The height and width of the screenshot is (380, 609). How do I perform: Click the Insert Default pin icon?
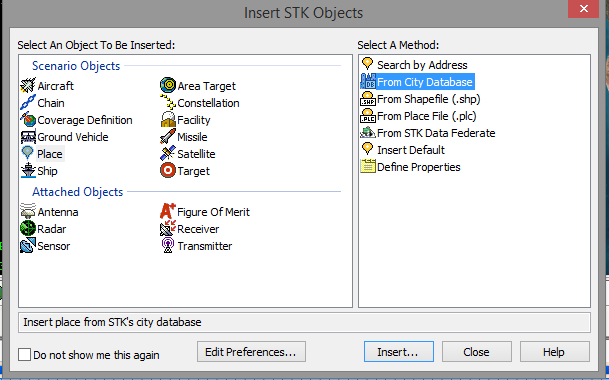(367, 149)
